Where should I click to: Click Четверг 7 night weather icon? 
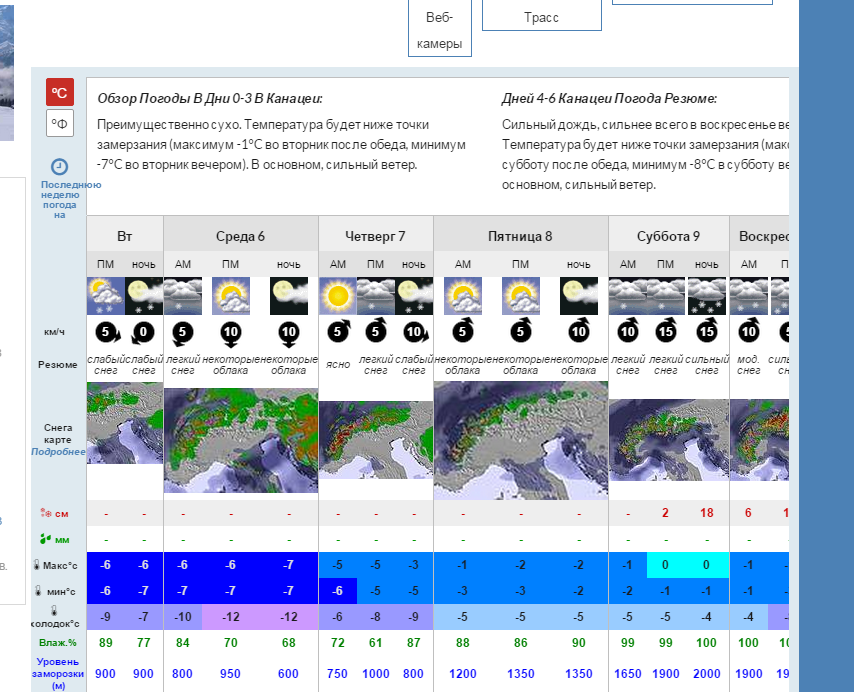coord(414,296)
